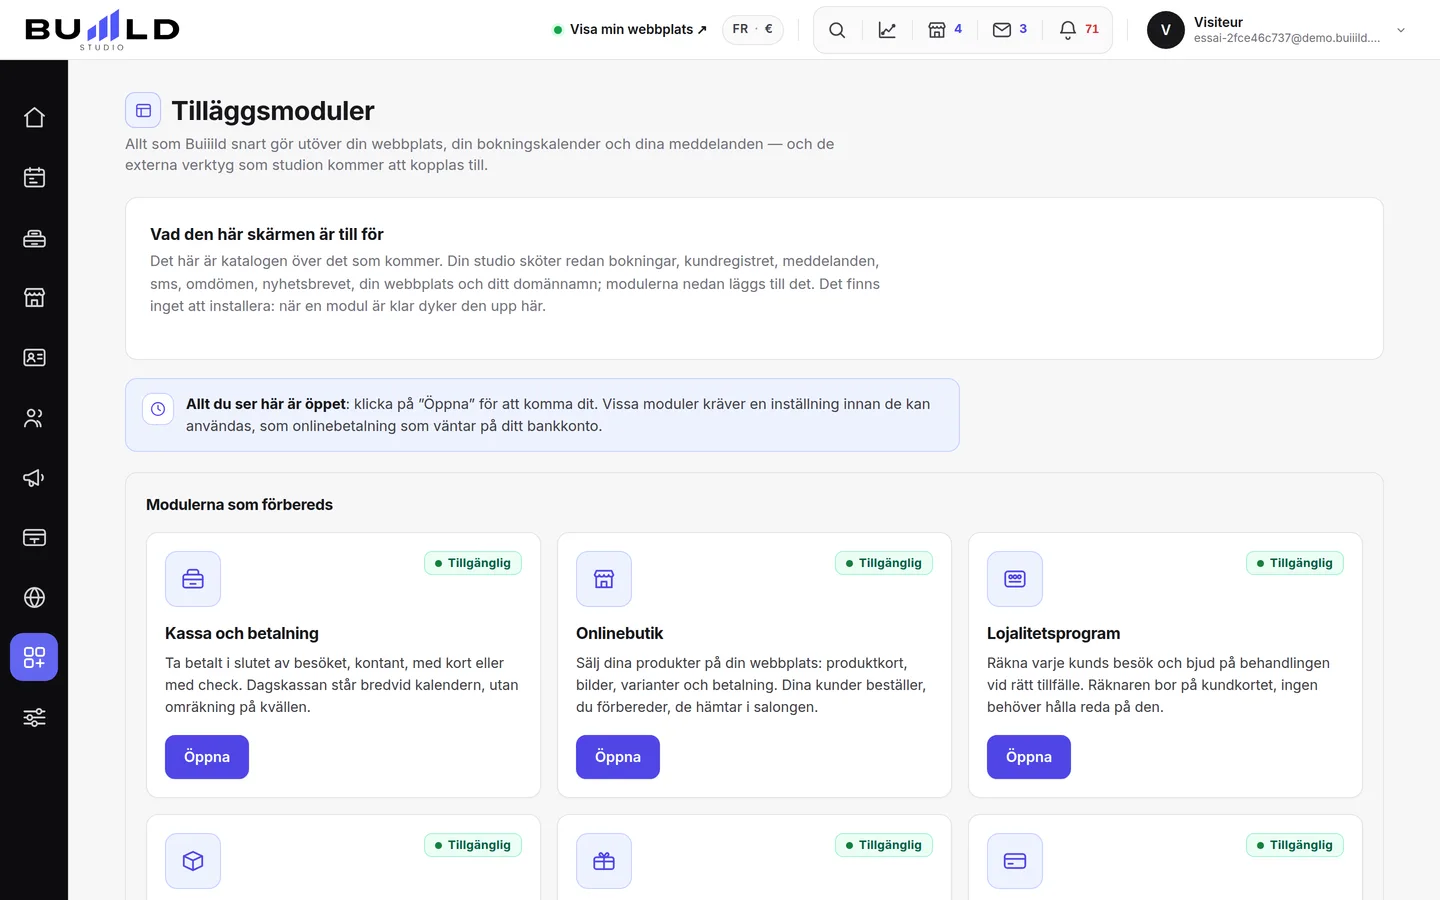This screenshot has height=900, width=1440.
Task: Open the statistics chart icon in the top bar
Action: [887, 30]
